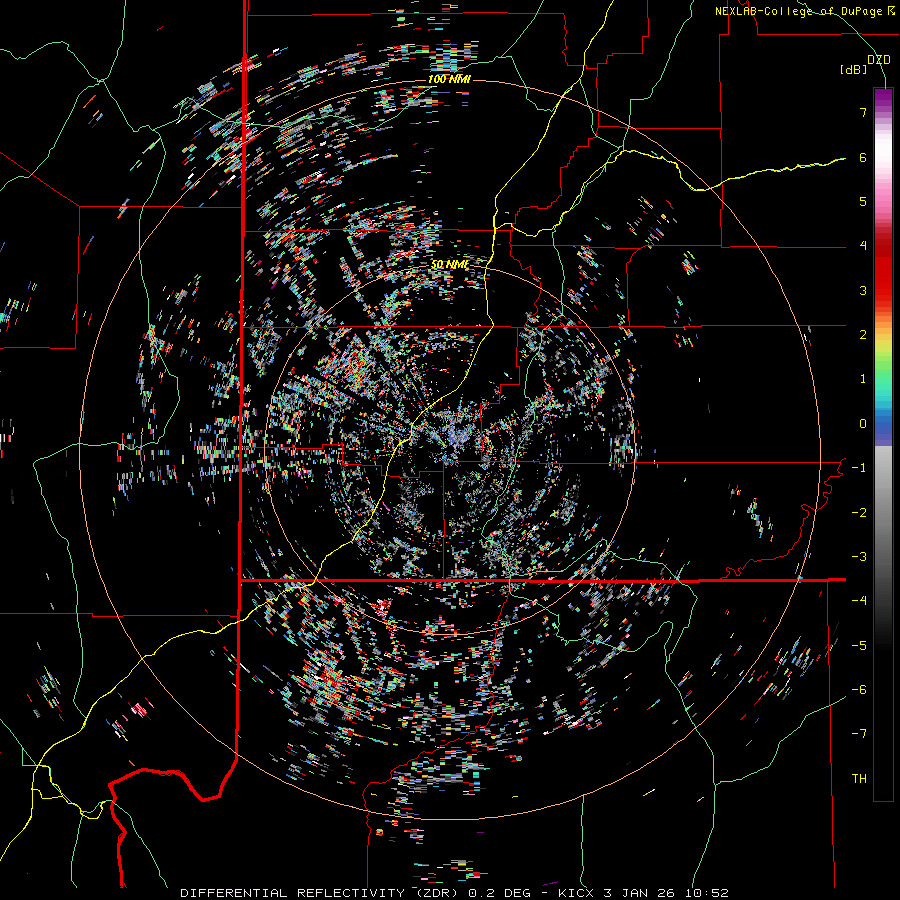Select the -6 value on the color scale
Screen dimensions: 900x900
coord(859,690)
